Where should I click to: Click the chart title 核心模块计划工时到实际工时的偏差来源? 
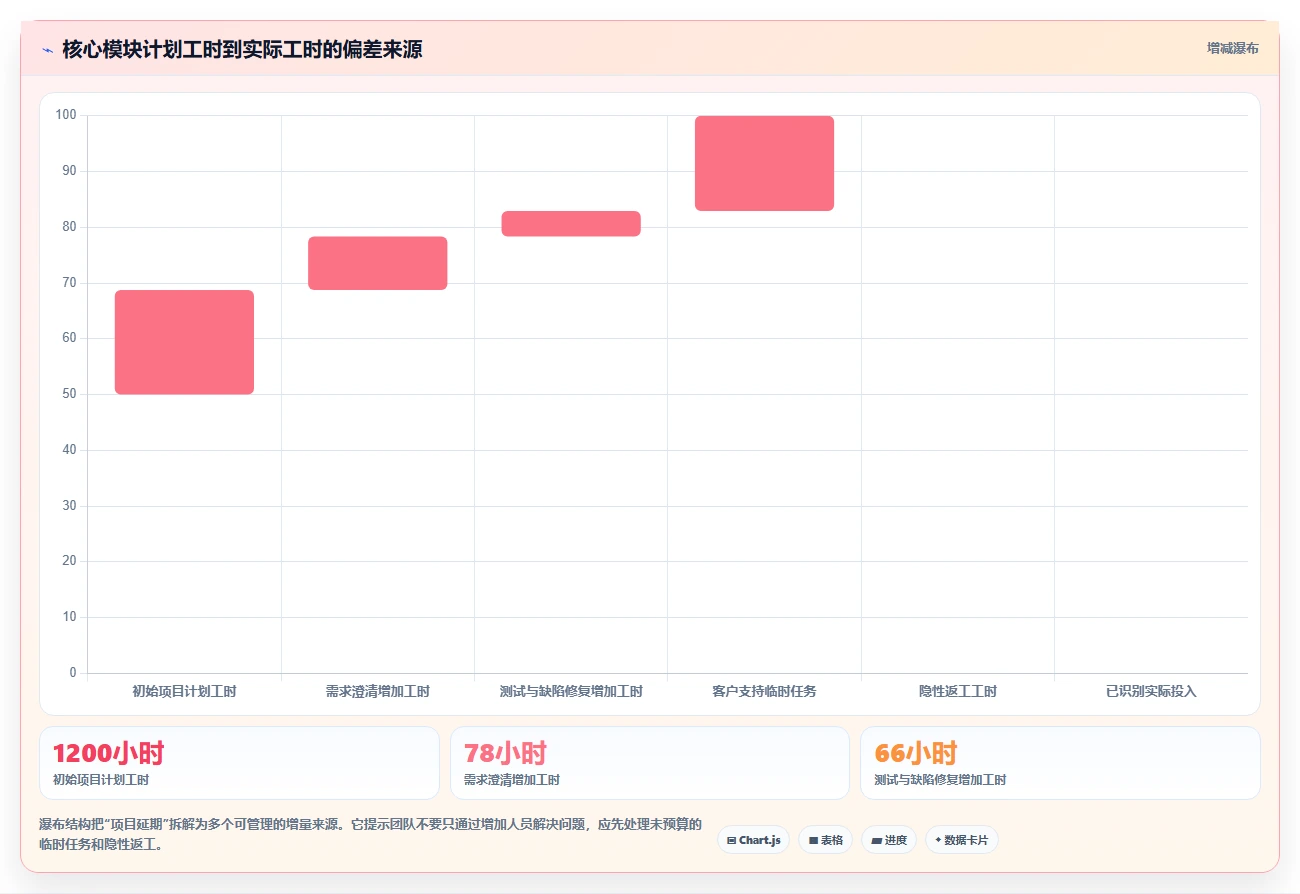click(242, 49)
